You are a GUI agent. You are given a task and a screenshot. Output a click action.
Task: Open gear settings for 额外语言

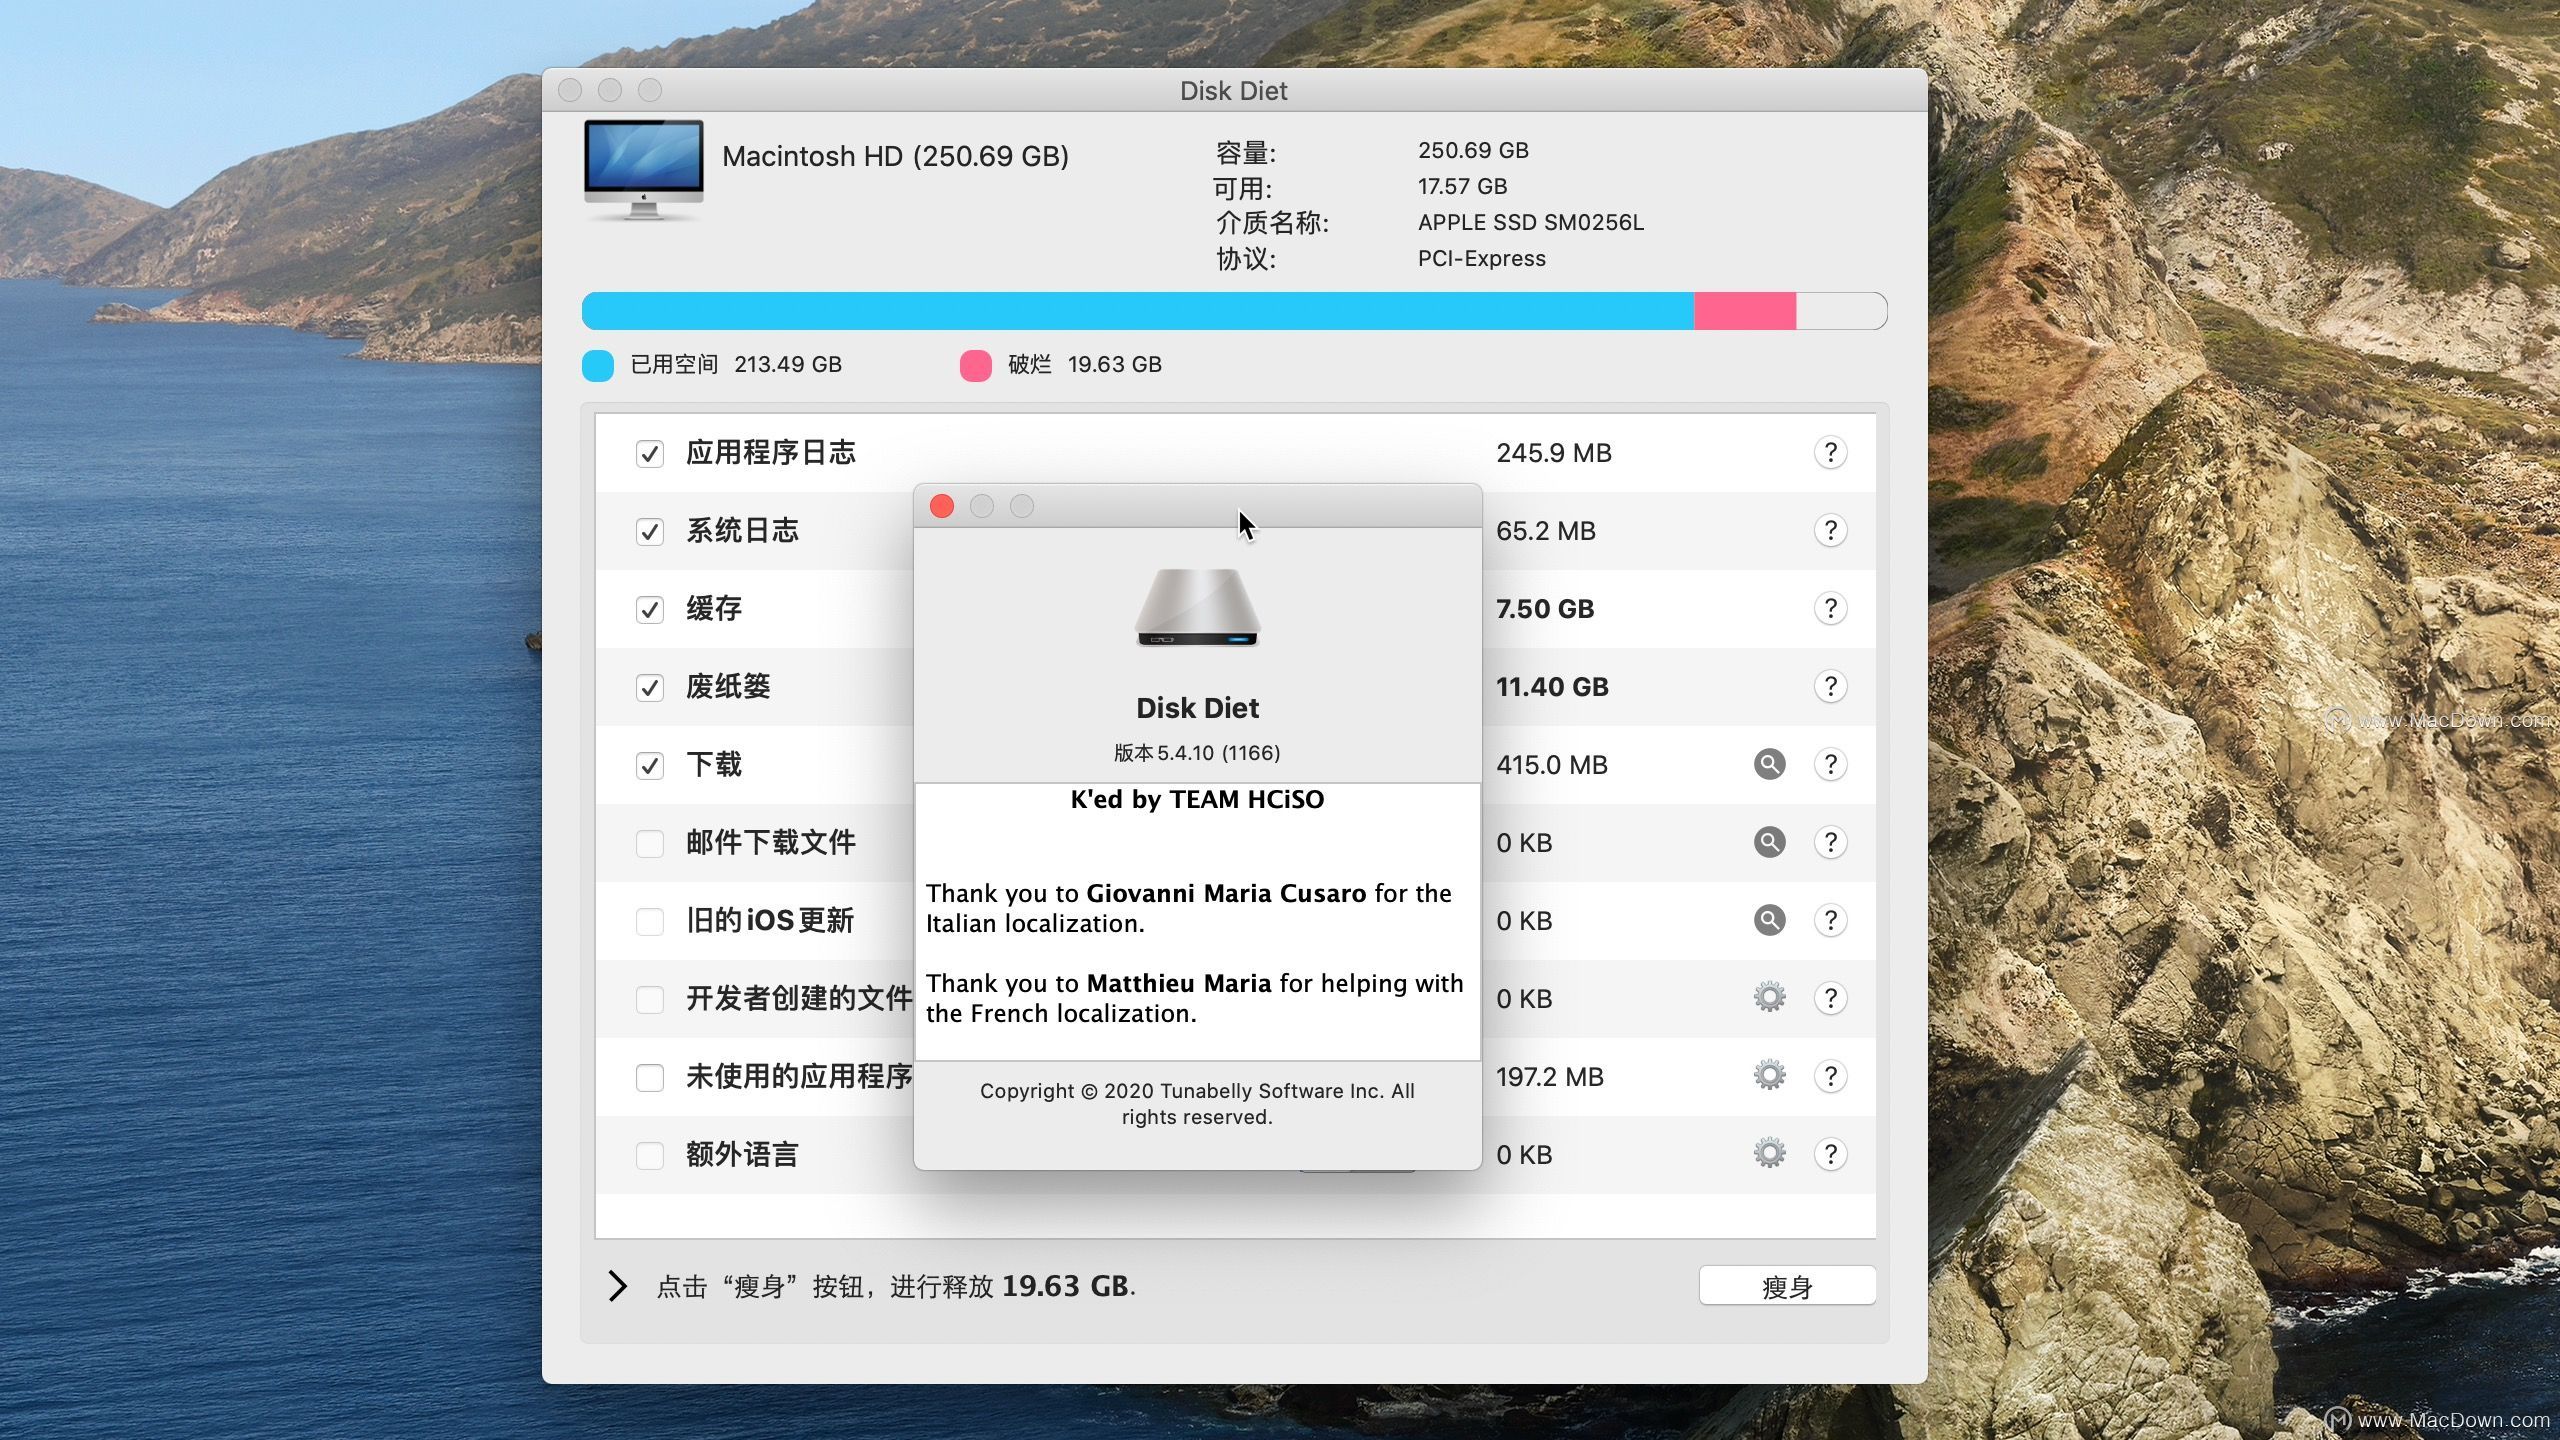1769,1154
